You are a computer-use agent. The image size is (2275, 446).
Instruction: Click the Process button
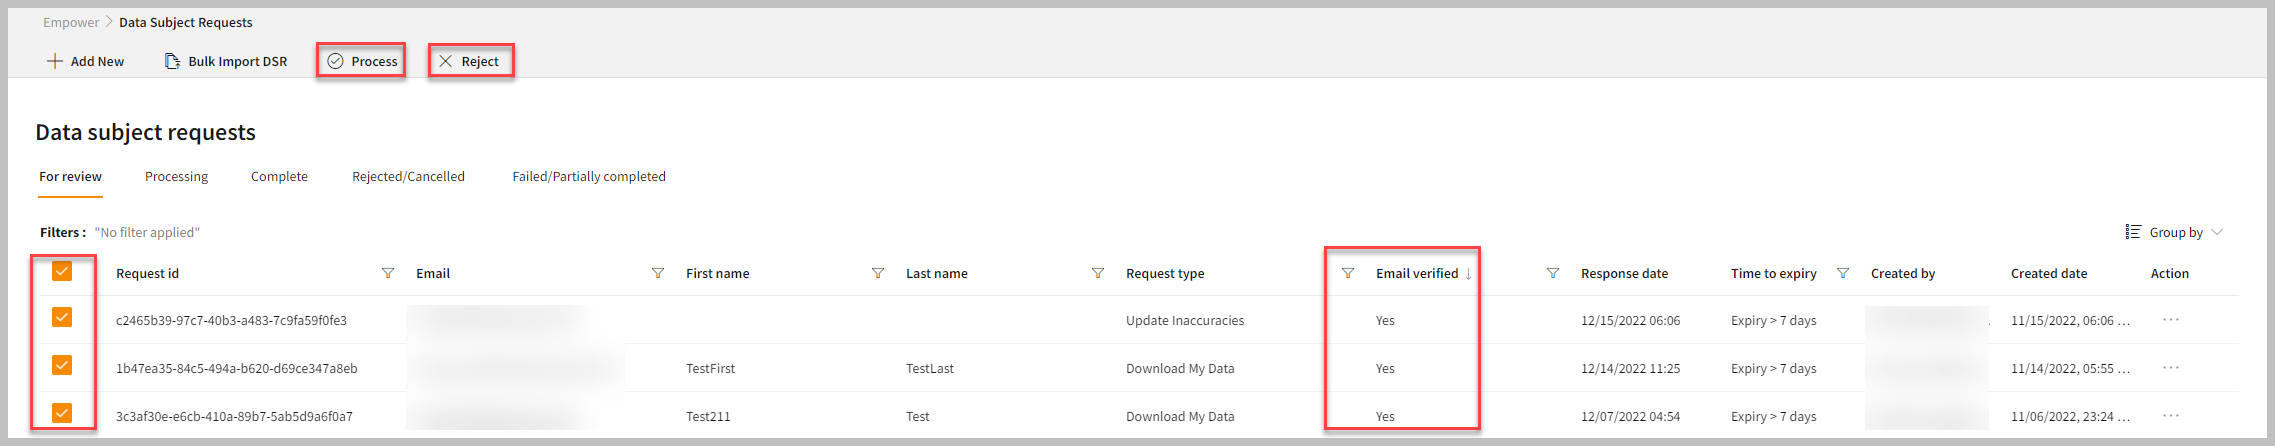tap(362, 61)
